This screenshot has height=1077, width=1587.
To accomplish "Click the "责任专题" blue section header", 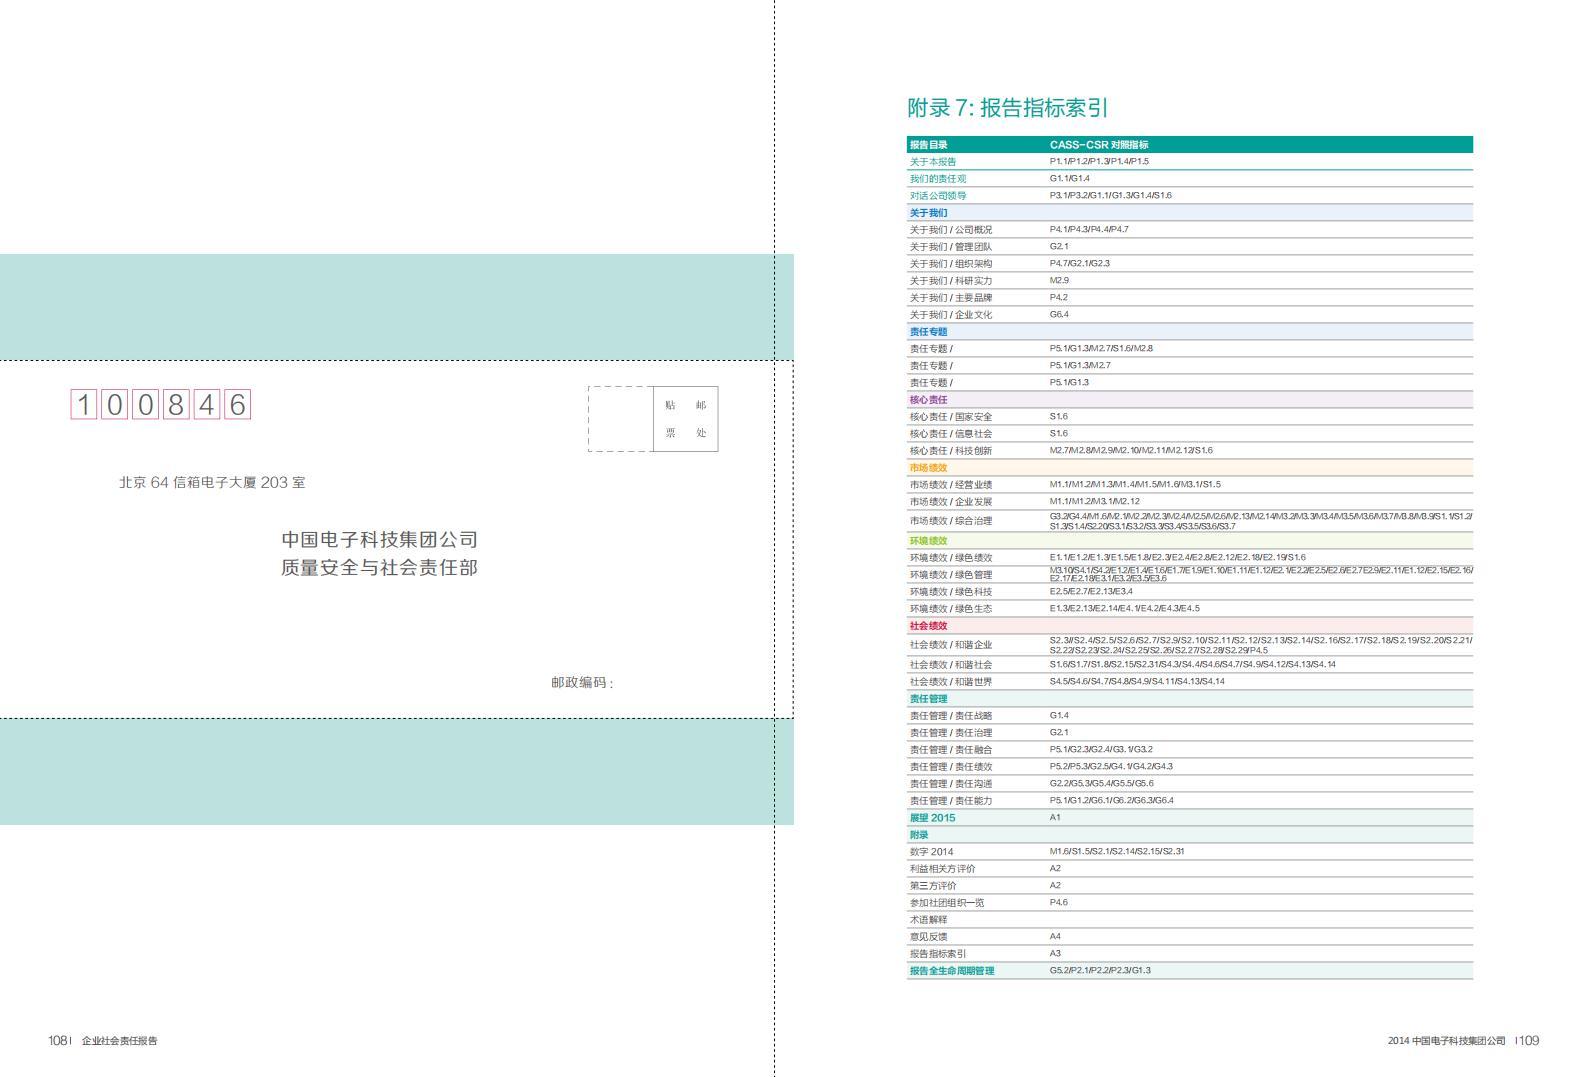I will tap(1190, 332).
